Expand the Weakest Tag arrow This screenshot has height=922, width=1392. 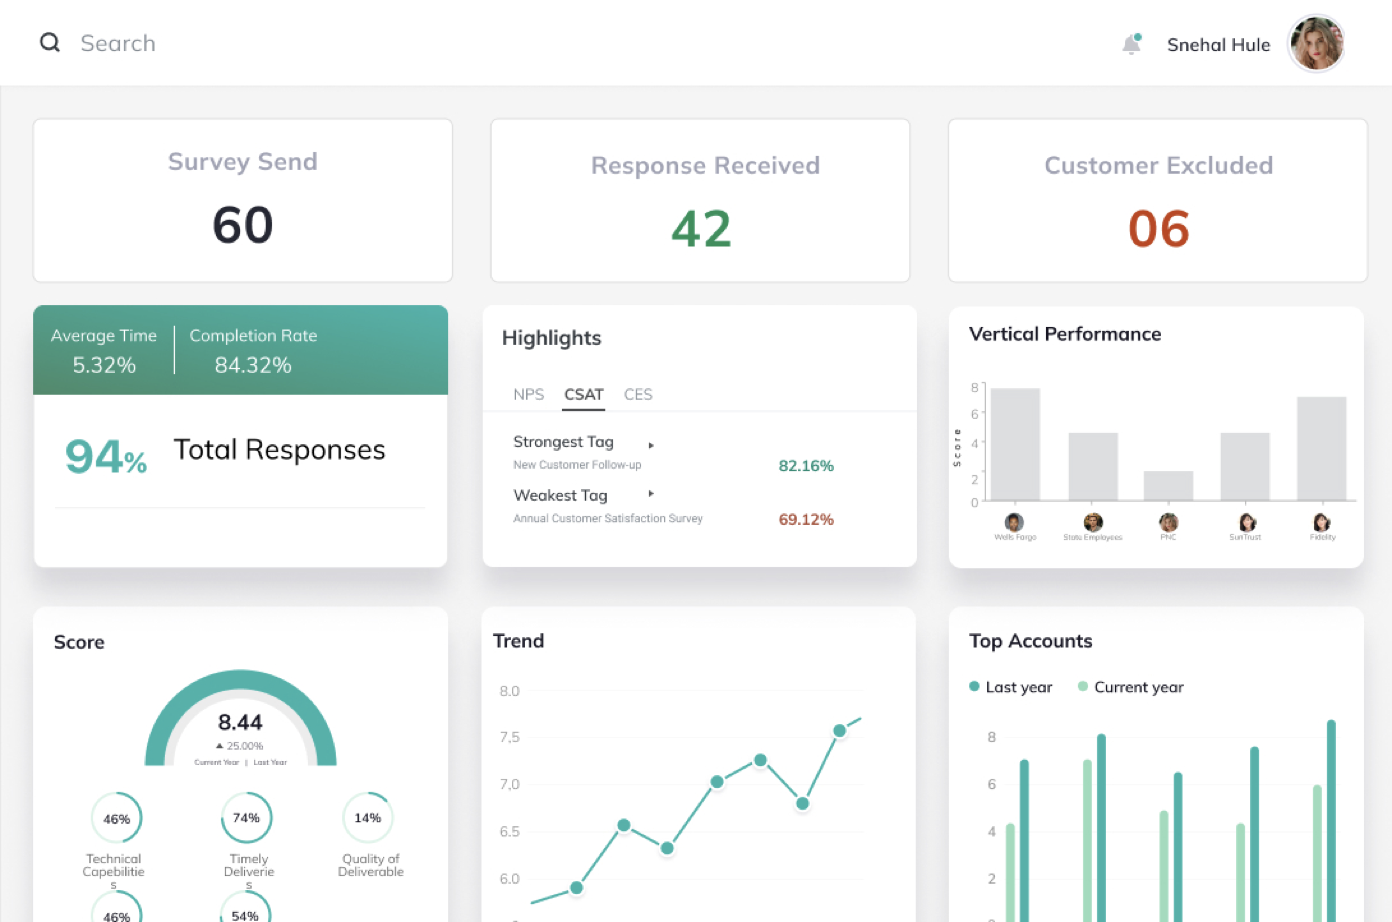[x=651, y=494]
